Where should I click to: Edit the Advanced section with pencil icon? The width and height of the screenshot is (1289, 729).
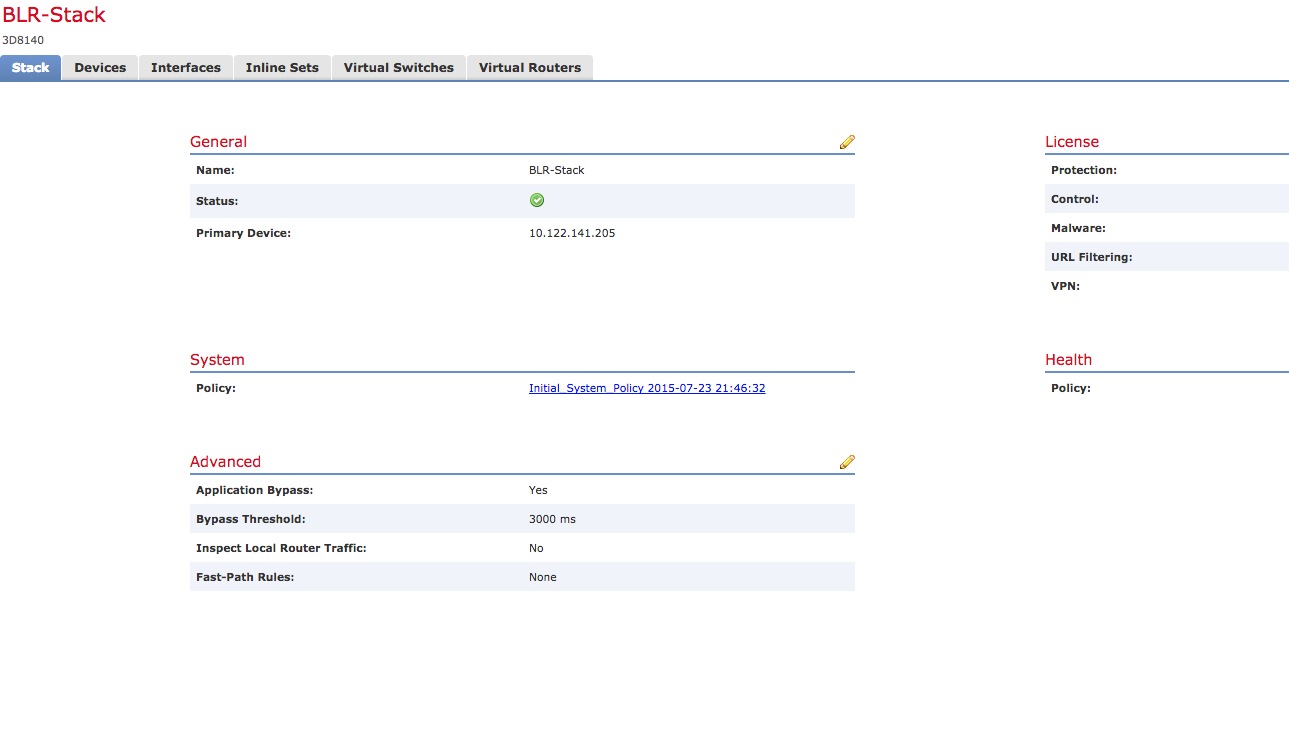847,462
